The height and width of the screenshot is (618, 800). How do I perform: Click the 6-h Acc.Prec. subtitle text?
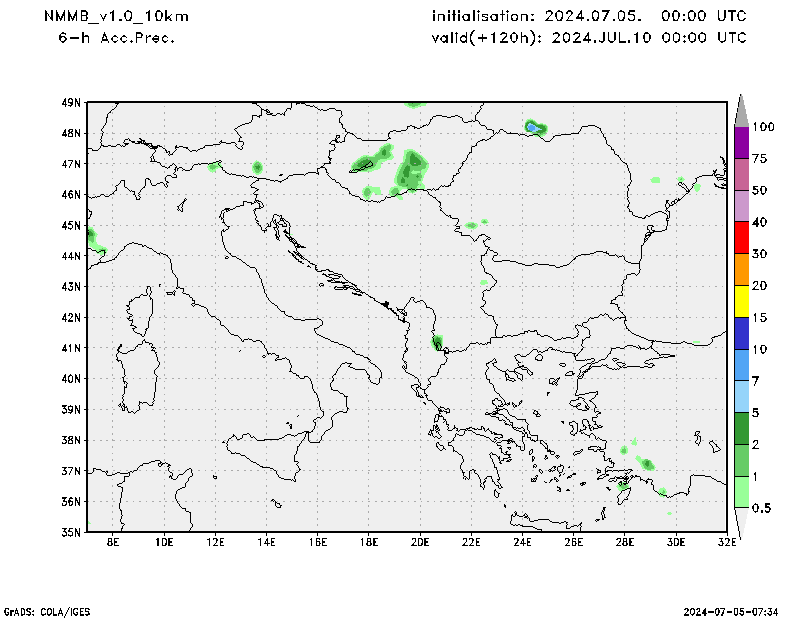(117, 37)
